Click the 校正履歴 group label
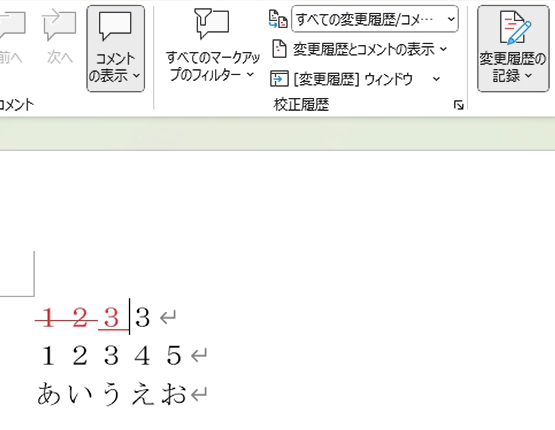The height and width of the screenshot is (430, 555). pyautogui.click(x=301, y=105)
